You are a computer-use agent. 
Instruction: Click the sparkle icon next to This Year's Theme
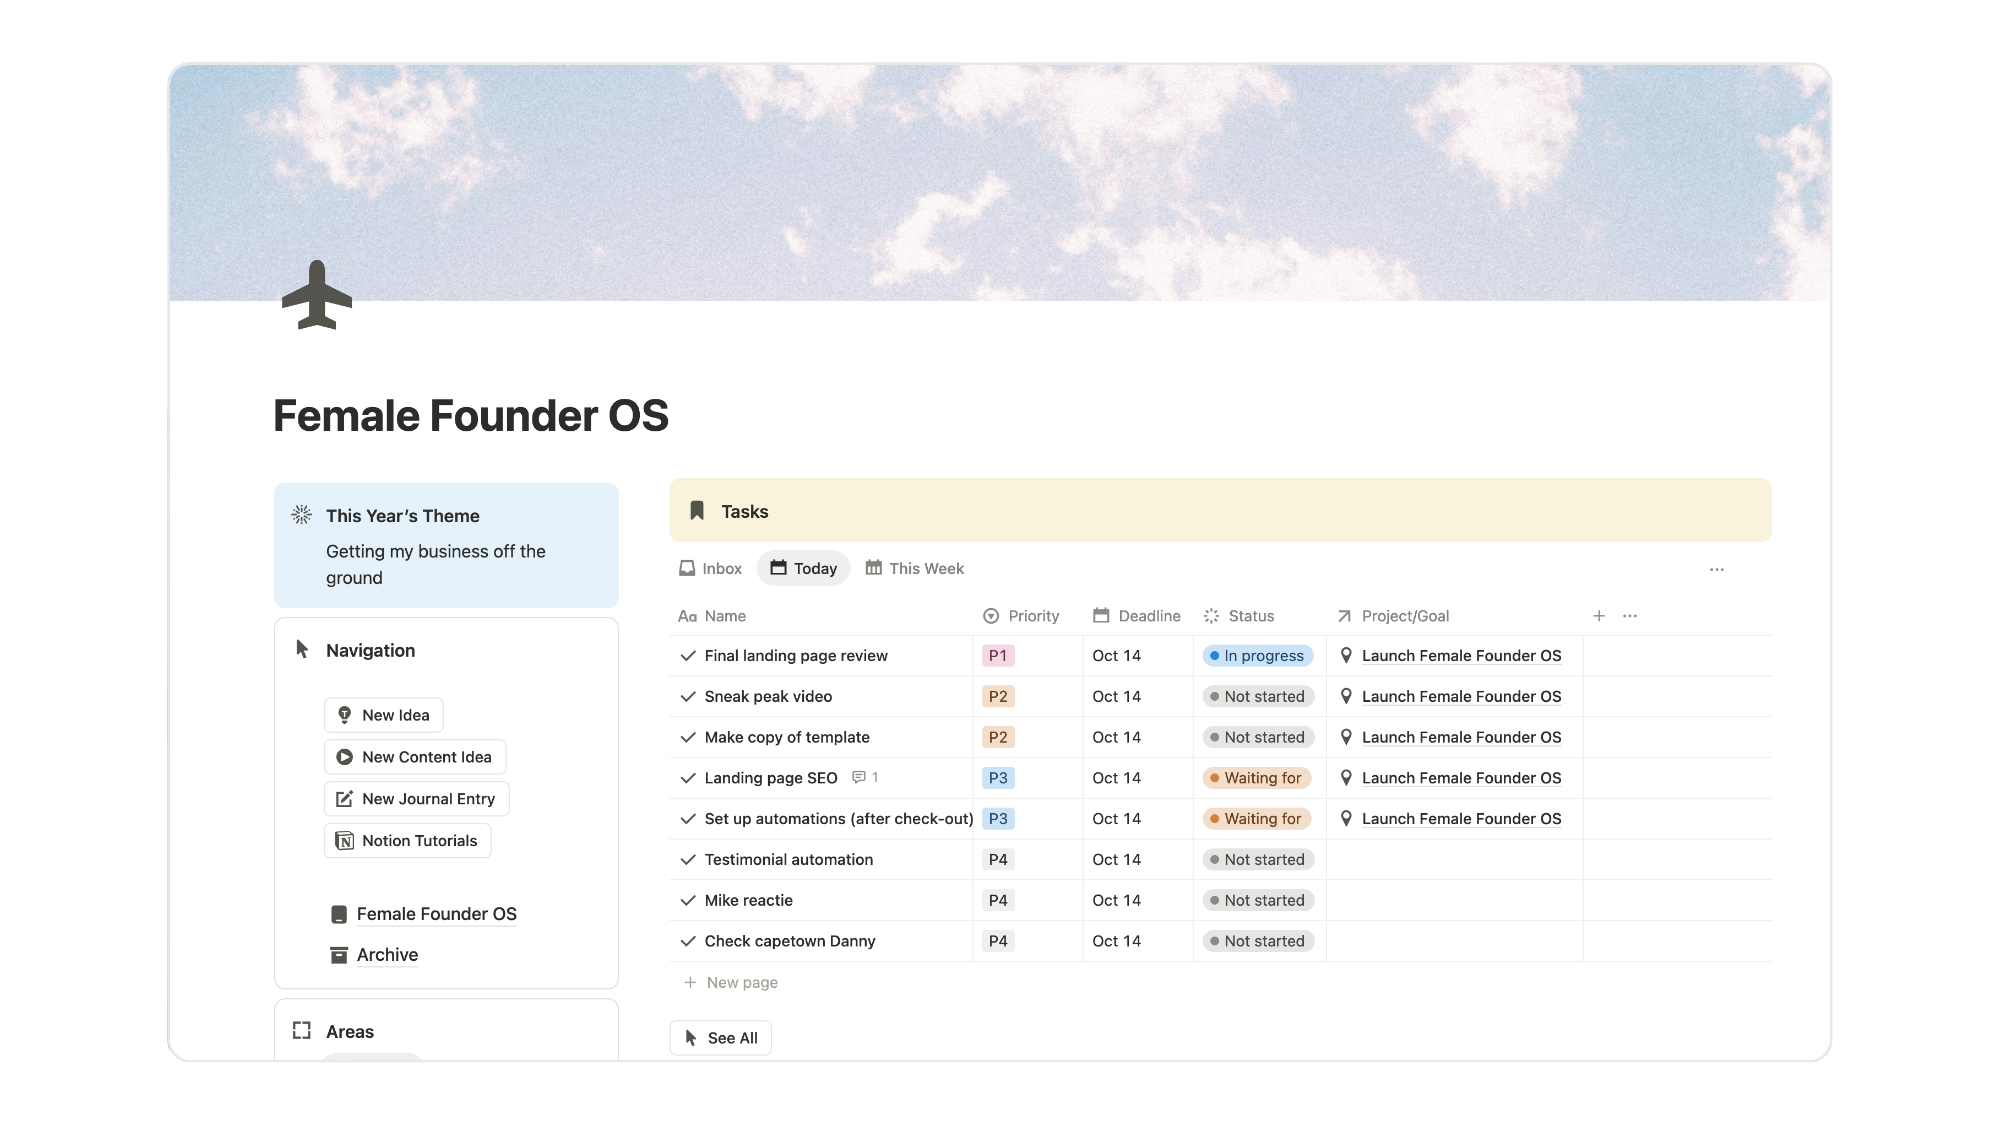301,515
